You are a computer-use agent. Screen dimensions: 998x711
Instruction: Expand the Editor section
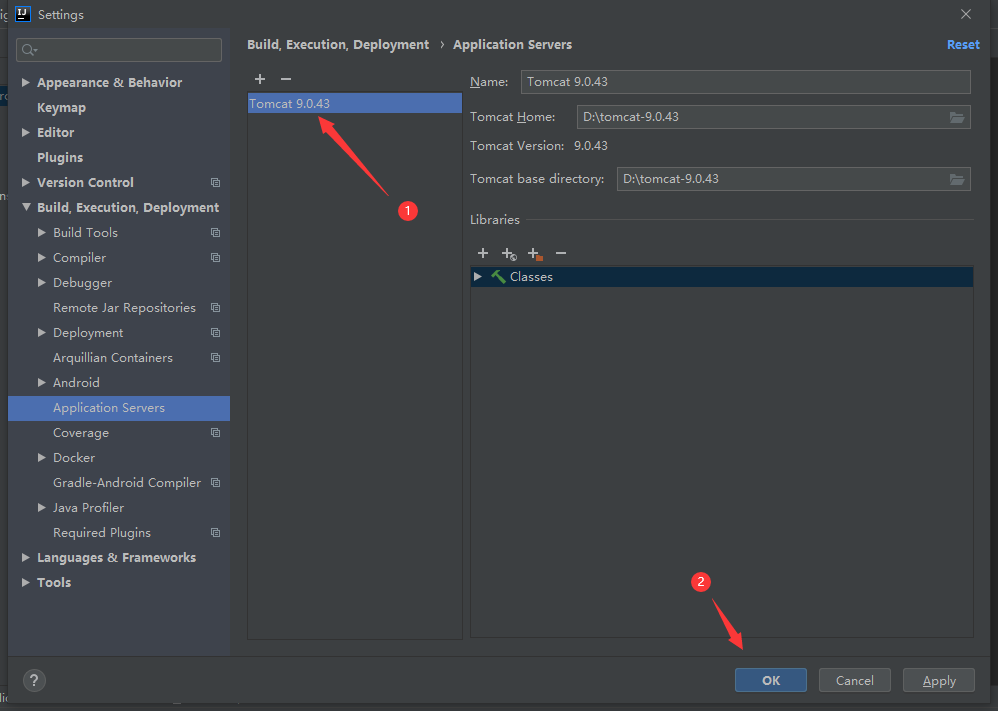click(x=25, y=132)
